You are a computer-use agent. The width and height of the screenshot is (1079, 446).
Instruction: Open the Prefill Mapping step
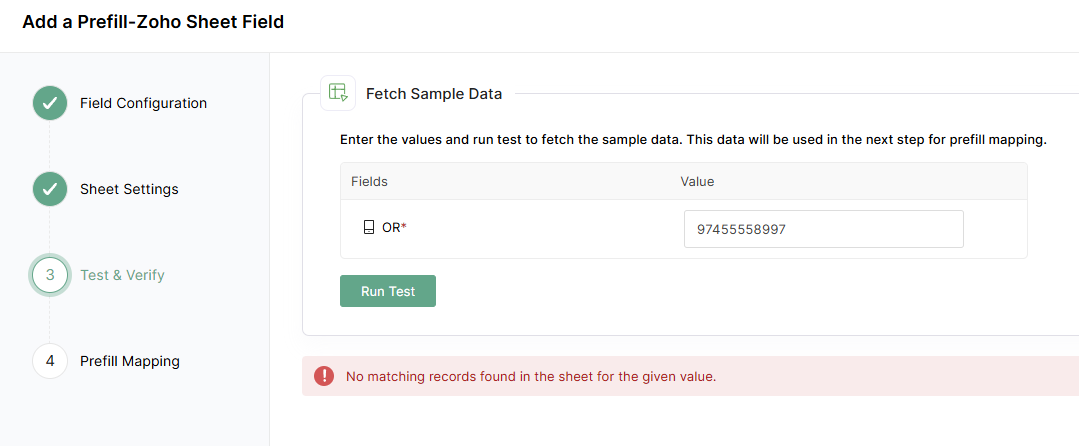point(130,361)
